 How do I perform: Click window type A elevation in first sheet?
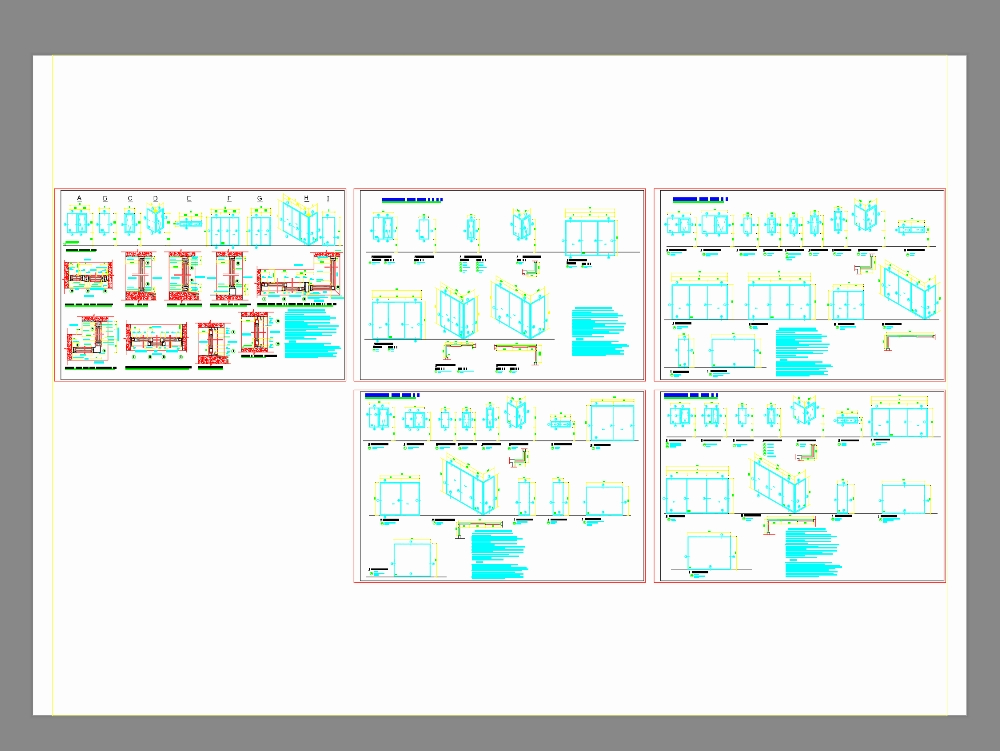pos(78,224)
